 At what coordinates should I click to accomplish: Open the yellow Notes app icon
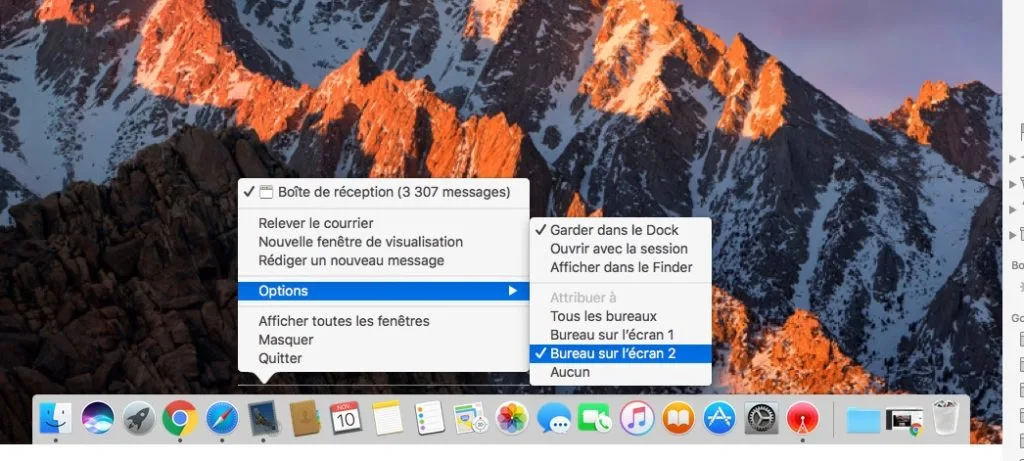pos(388,418)
